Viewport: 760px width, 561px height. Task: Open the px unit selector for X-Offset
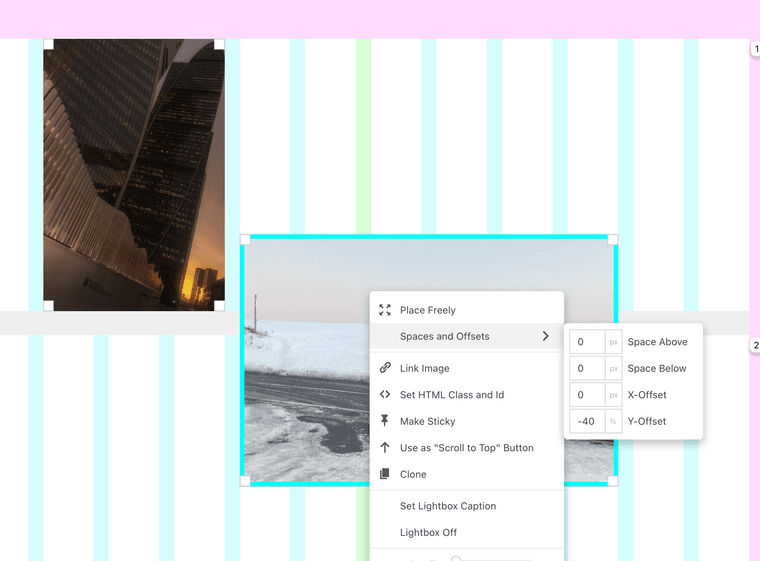(613, 395)
